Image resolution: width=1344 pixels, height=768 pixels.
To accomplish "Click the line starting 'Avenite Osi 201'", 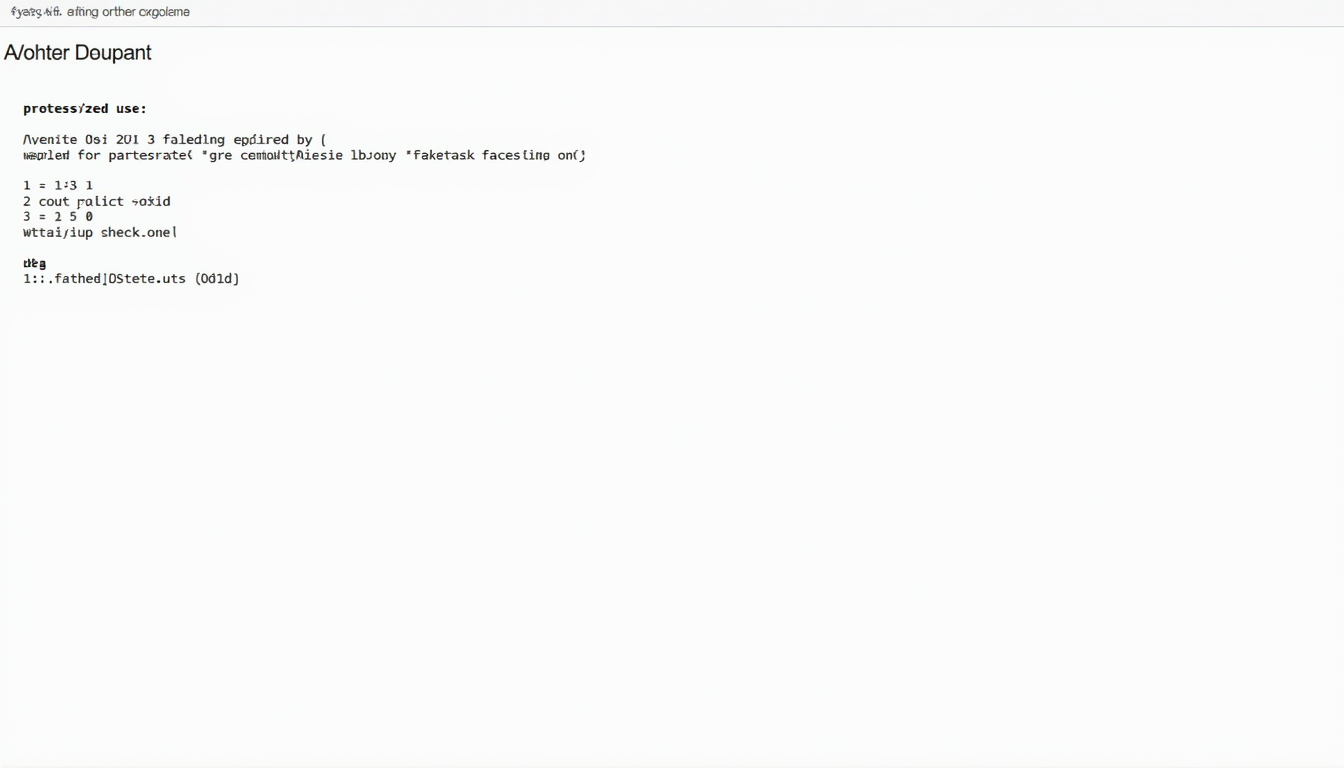I will pos(175,140).
